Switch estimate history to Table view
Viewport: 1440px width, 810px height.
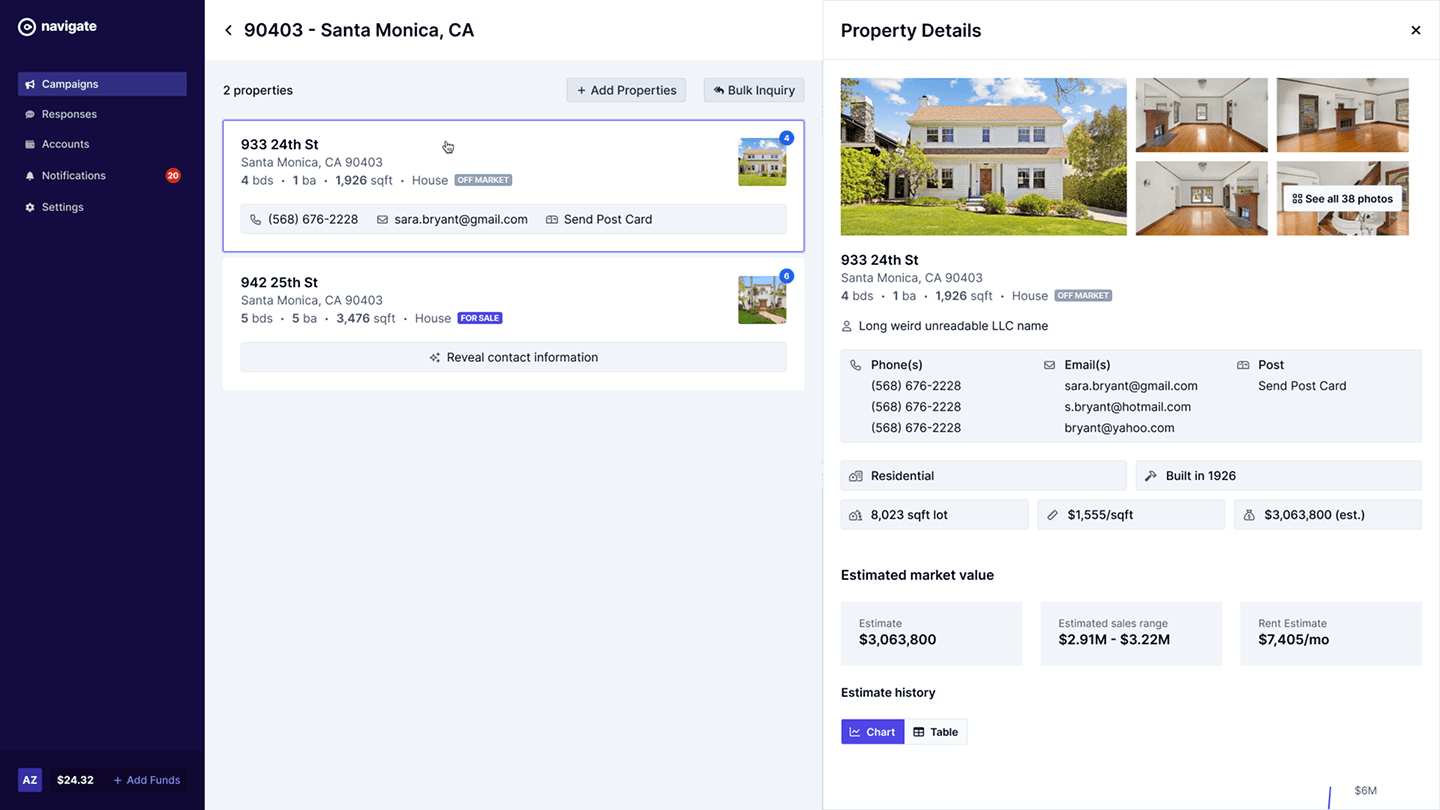point(936,732)
